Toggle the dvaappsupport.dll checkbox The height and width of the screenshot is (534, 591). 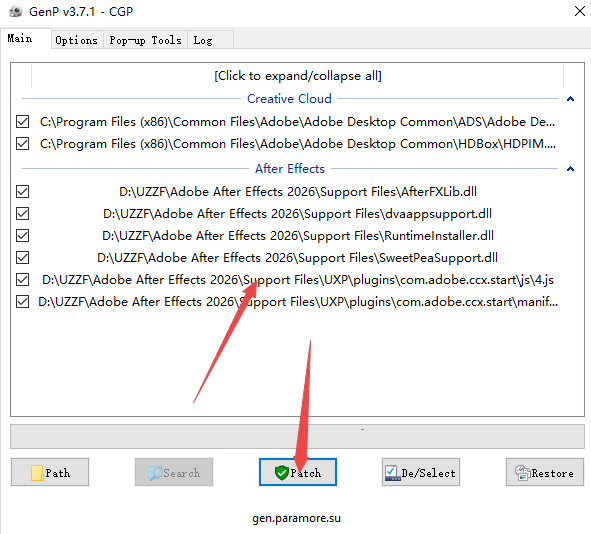click(23, 214)
